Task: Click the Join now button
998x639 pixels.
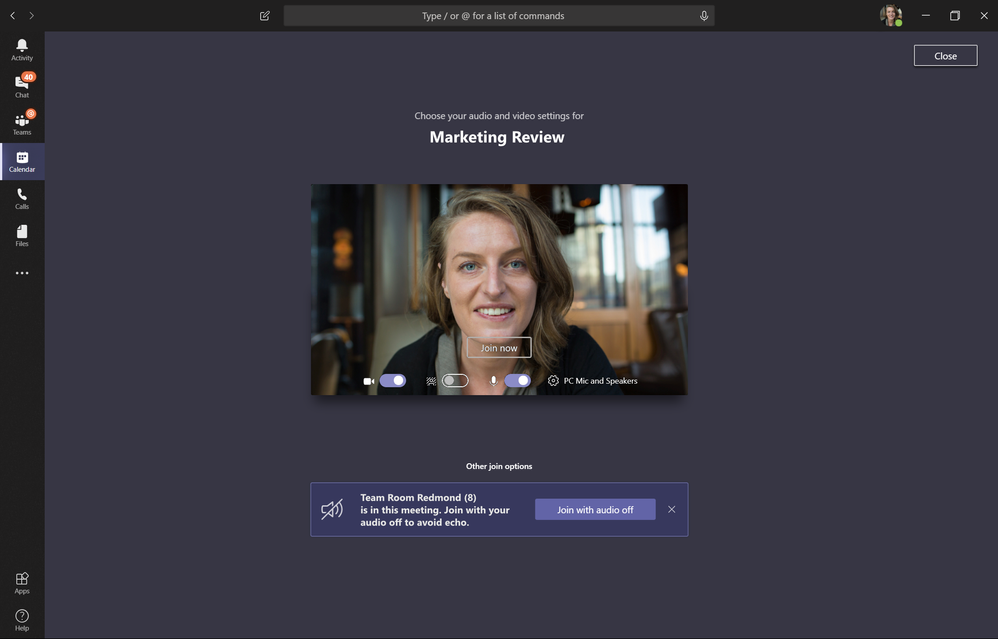Action: pyautogui.click(x=499, y=348)
